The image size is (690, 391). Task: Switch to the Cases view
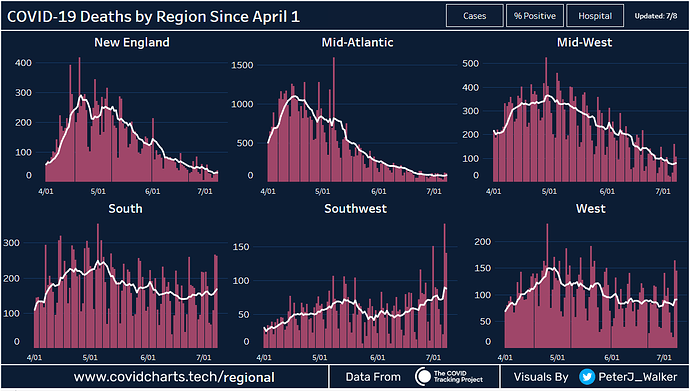coord(474,16)
